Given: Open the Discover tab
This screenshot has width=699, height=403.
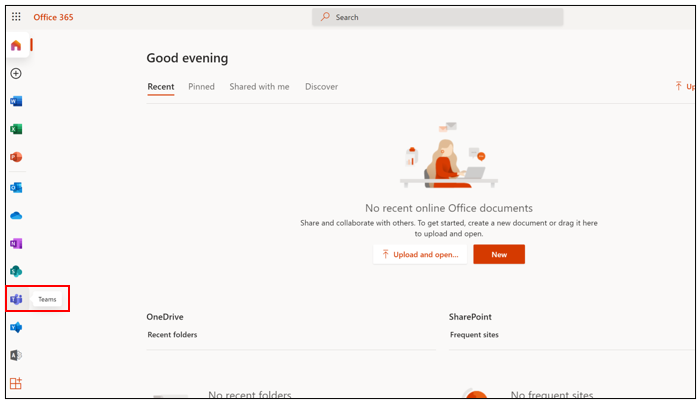Looking at the screenshot, I should coord(321,87).
